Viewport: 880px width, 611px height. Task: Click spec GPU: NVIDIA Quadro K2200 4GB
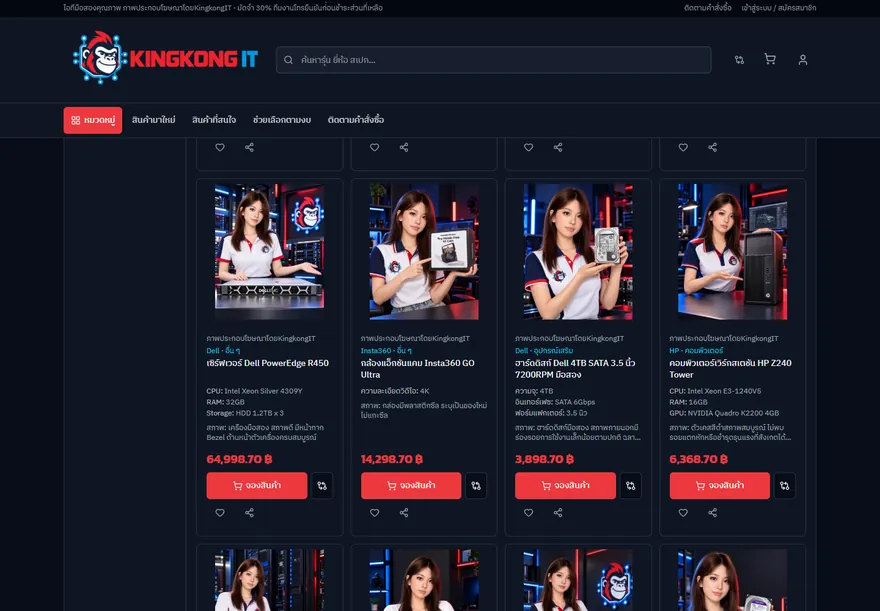click(724, 413)
